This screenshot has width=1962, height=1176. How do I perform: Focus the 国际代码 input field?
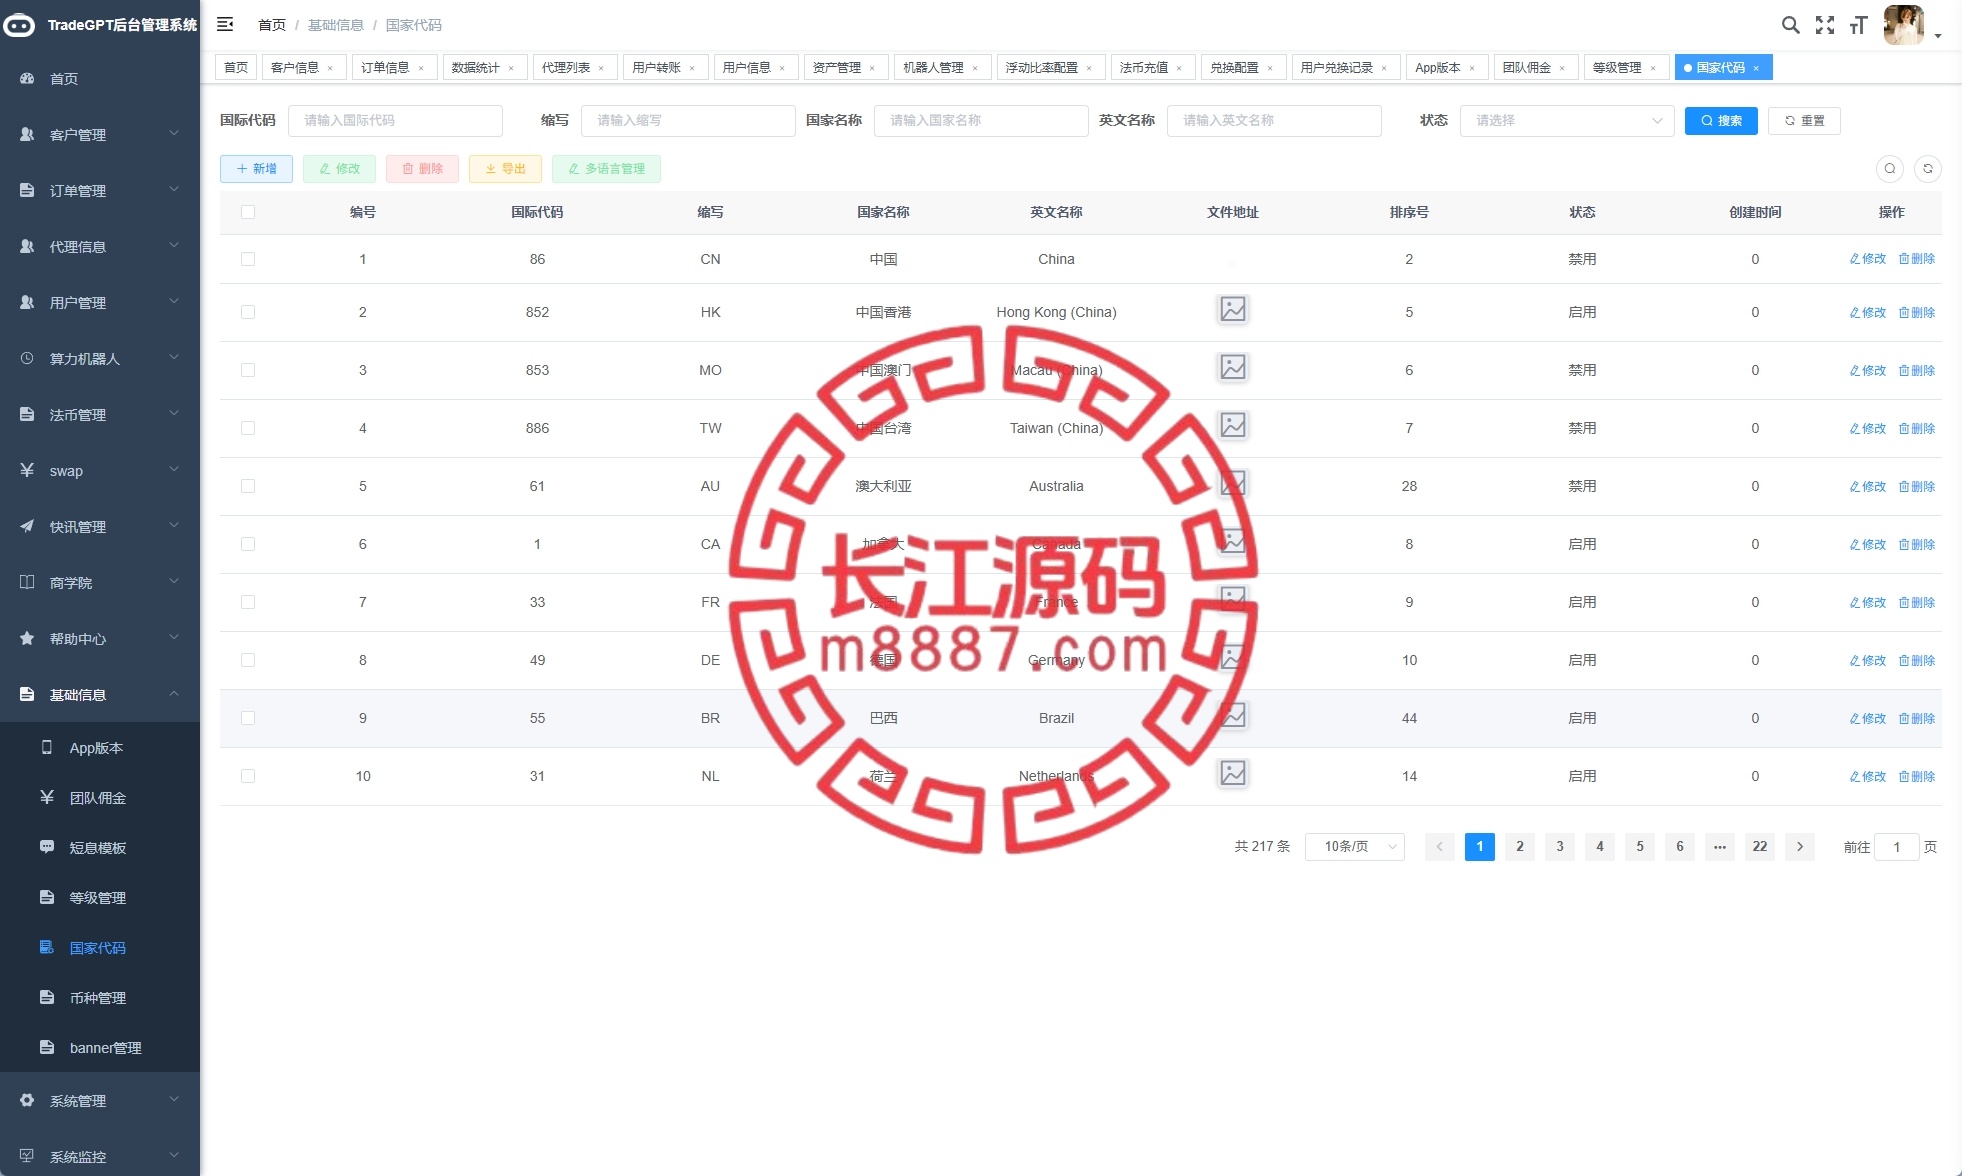tap(395, 120)
